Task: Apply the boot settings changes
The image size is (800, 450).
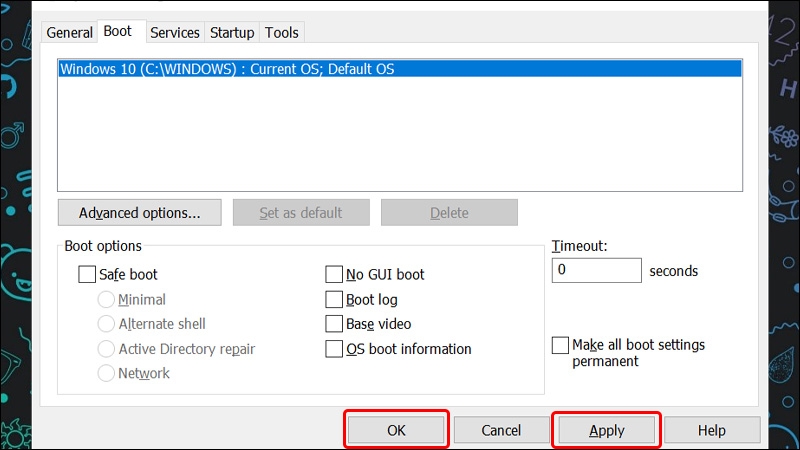Action: 607,430
